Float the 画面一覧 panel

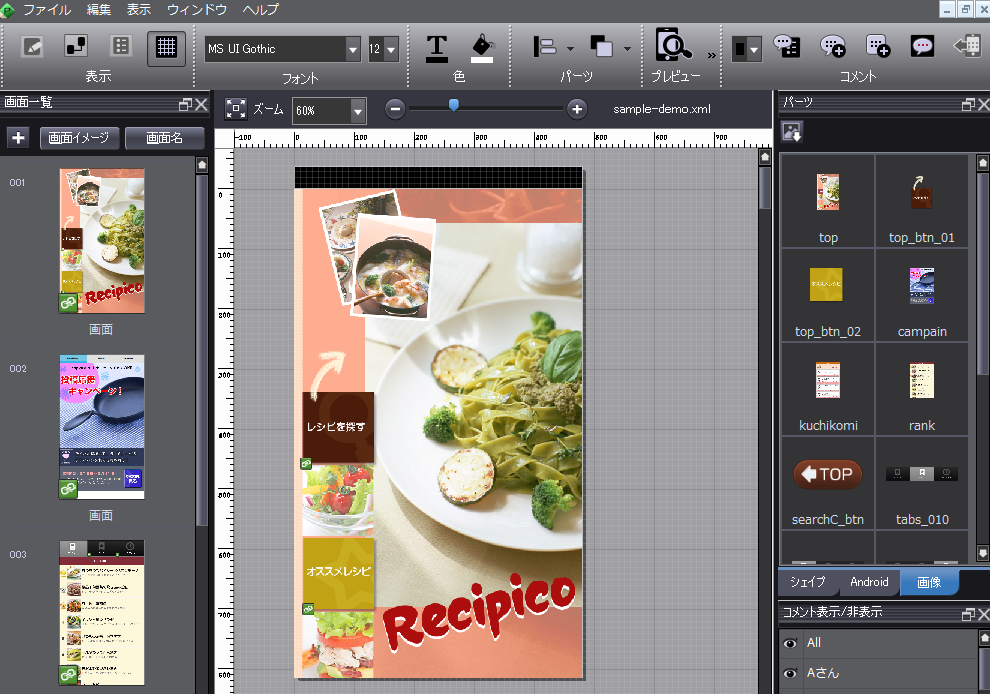pos(186,104)
